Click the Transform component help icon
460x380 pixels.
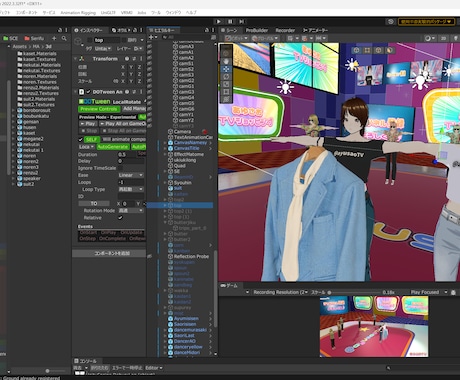point(127,59)
